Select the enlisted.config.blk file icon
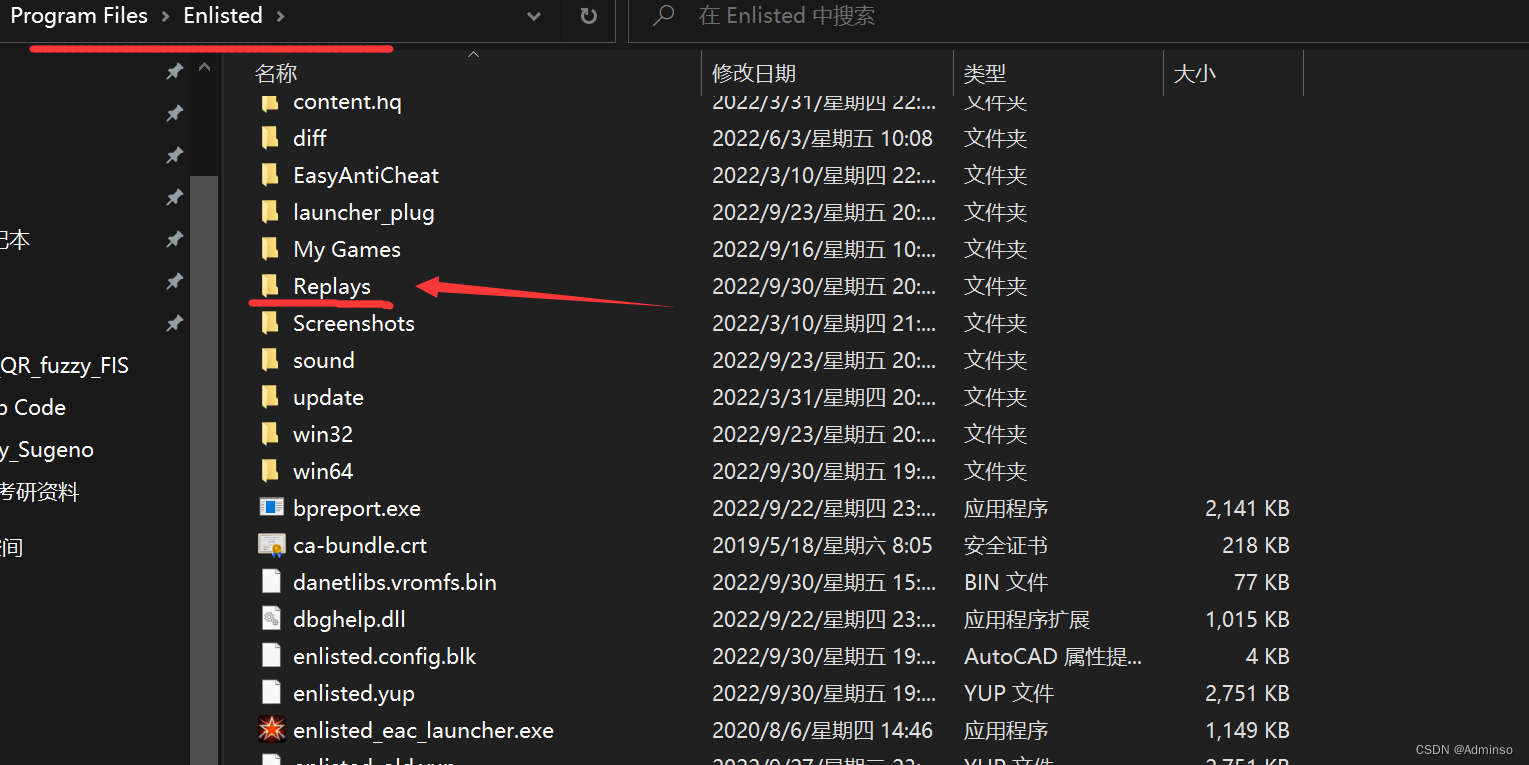 click(271, 656)
